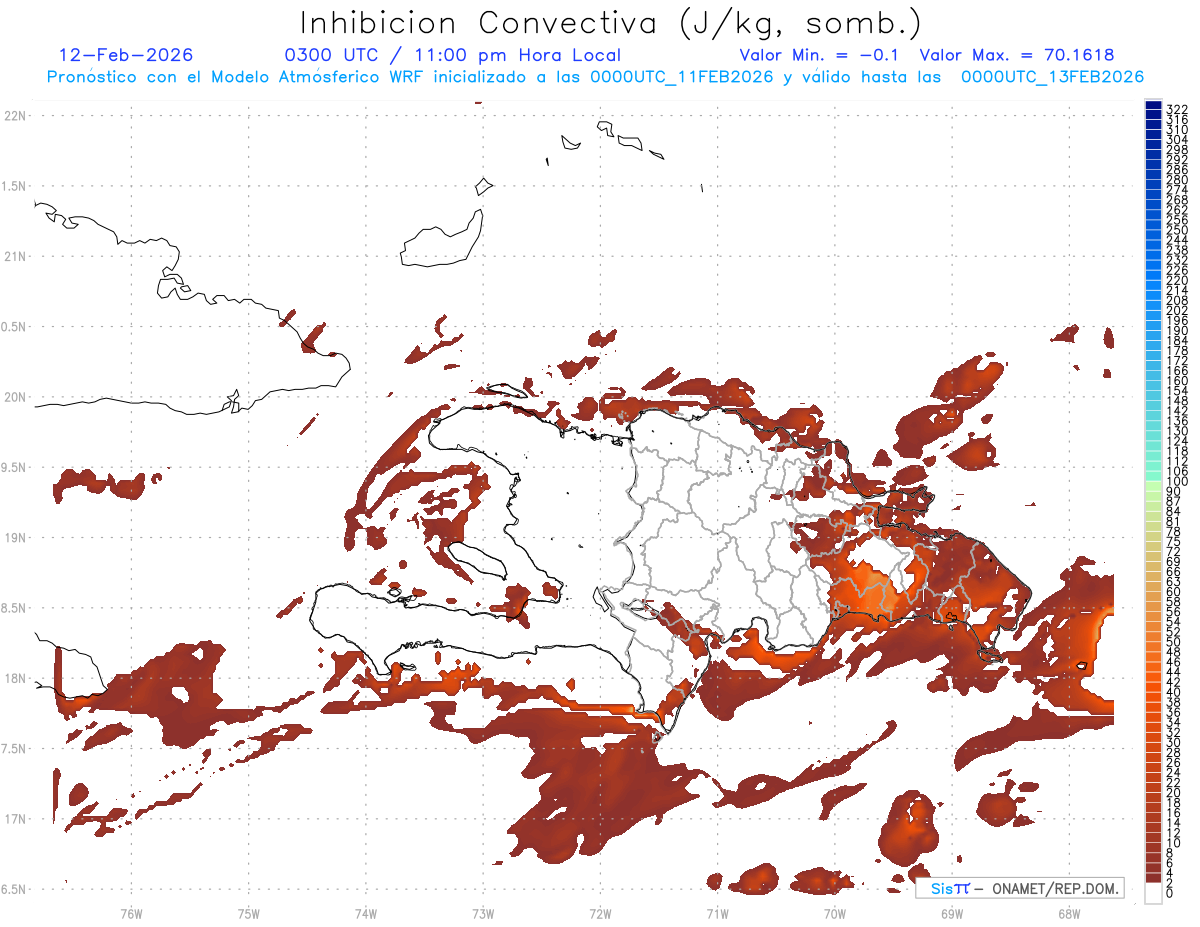Click the white zero swatch in the color bar
This screenshot has width=1200, height=927.
1153,892
